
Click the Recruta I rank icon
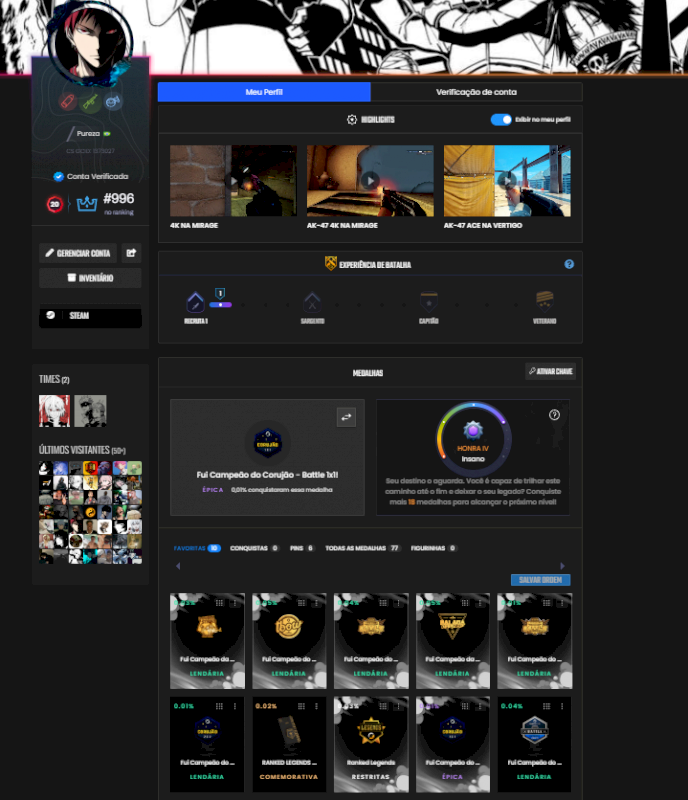[195, 302]
